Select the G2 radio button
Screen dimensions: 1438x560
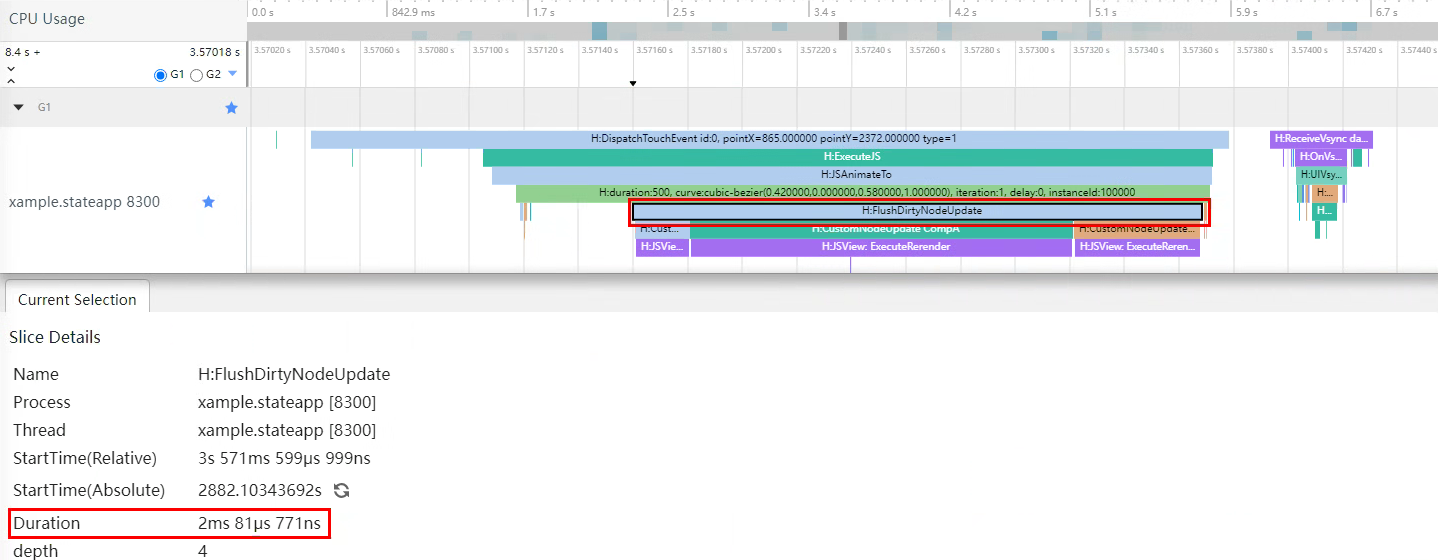coord(197,75)
